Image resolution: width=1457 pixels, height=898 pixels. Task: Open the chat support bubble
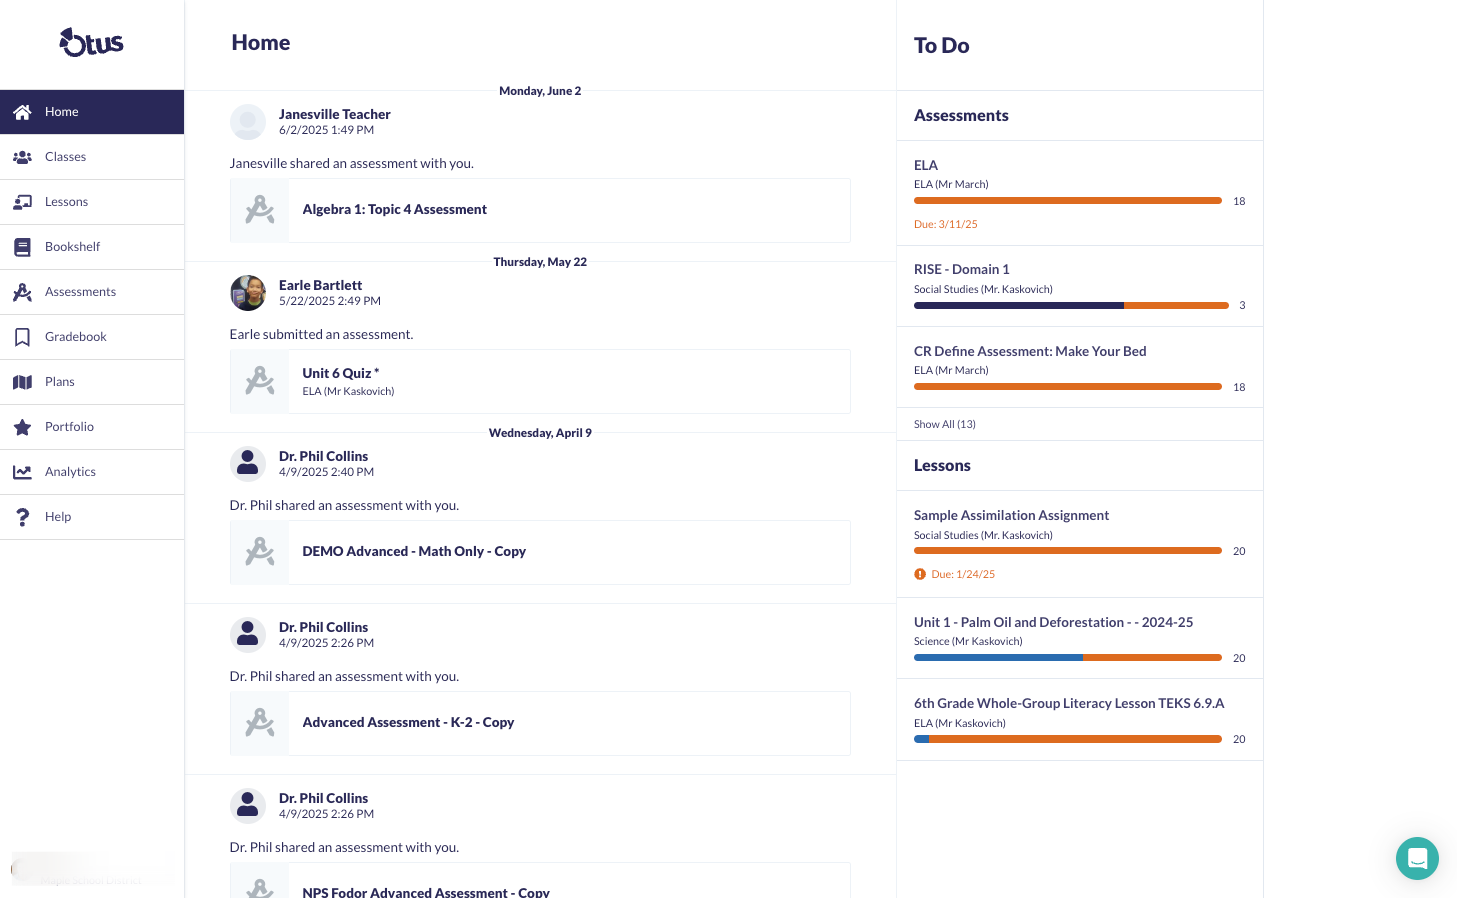pyautogui.click(x=1416, y=858)
